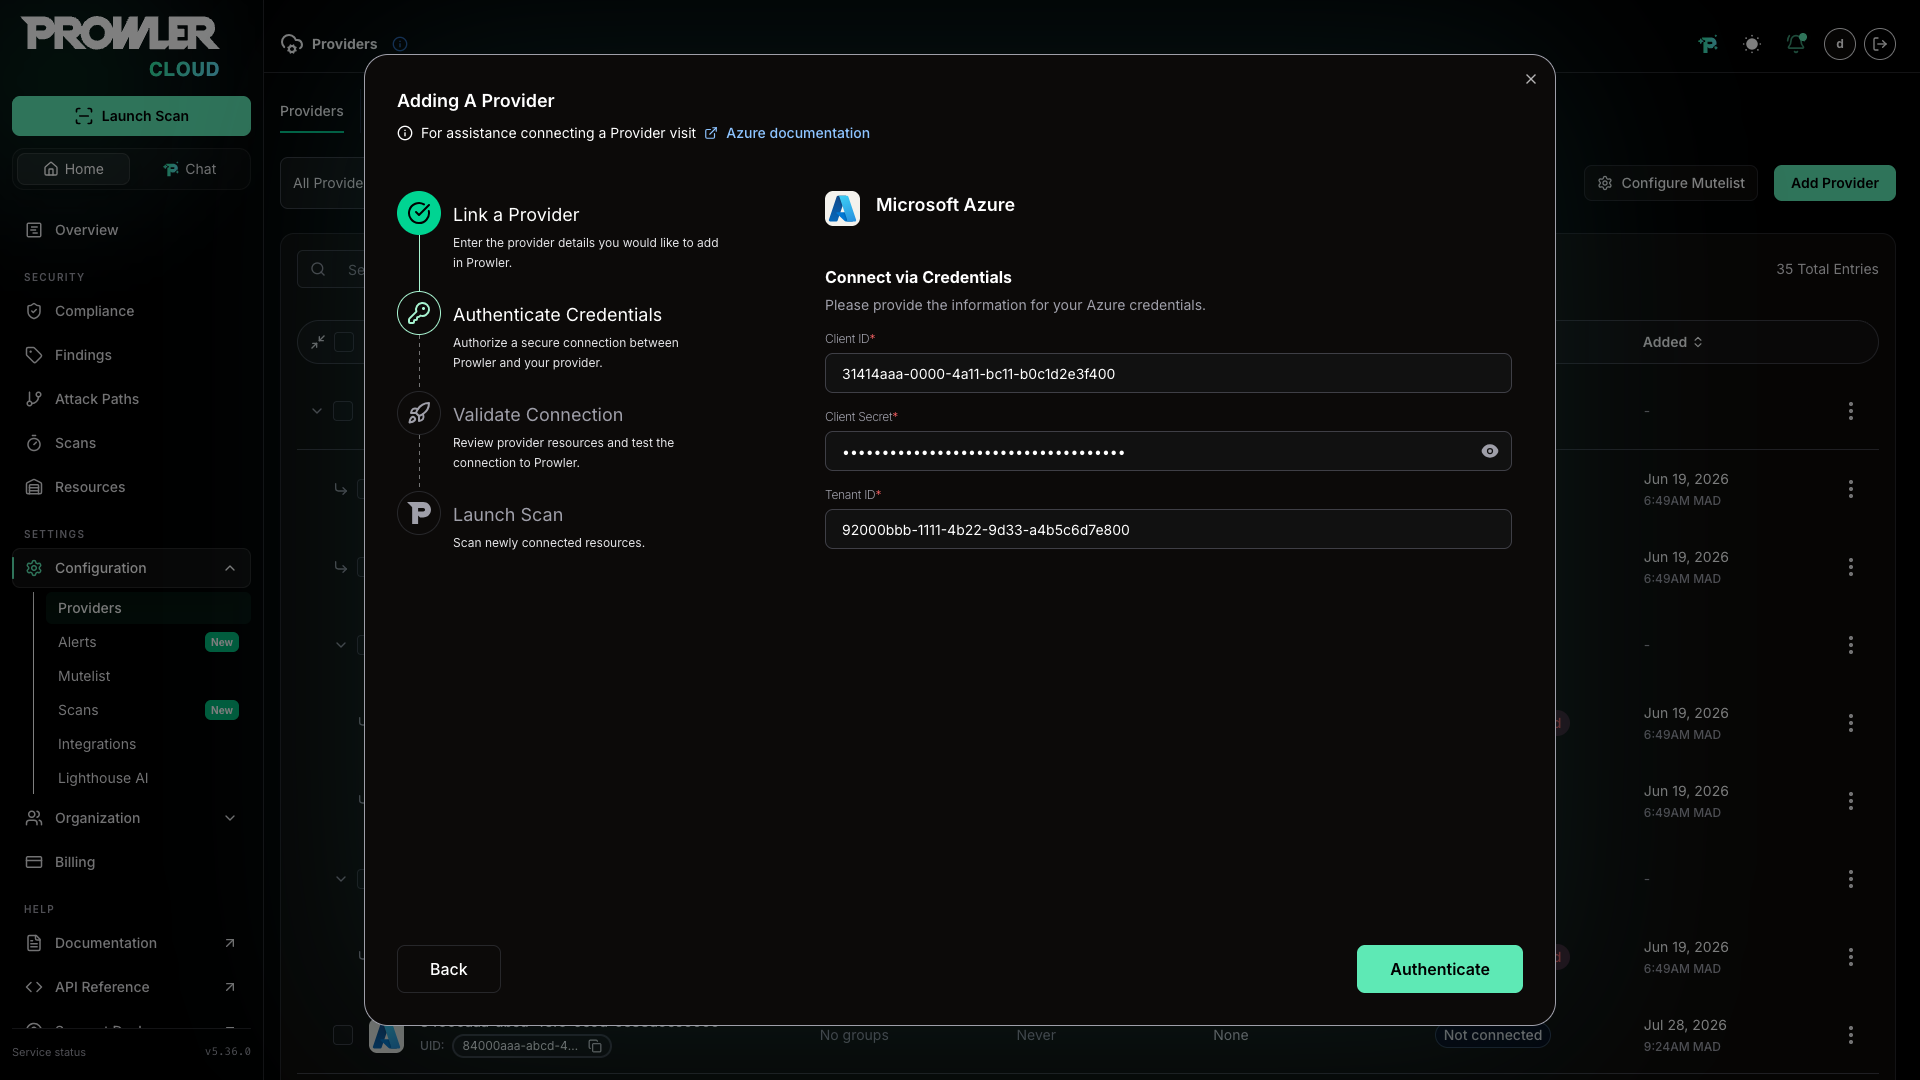
Task: Focus the Client Secret field
Action: point(1168,451)
